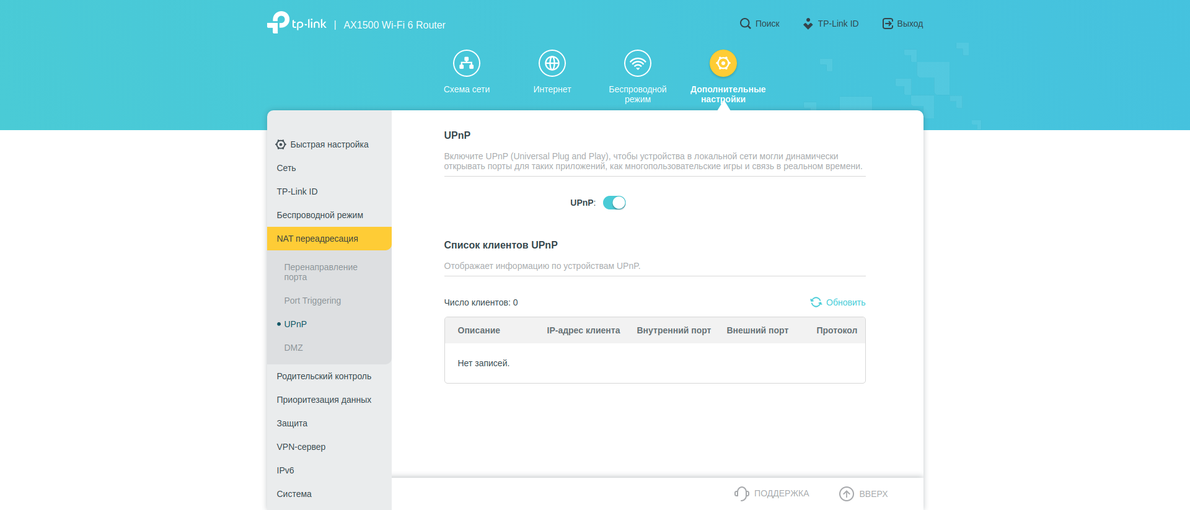
Task: Click the Дополнительные настройки tab label
Action: click(728, 94)
